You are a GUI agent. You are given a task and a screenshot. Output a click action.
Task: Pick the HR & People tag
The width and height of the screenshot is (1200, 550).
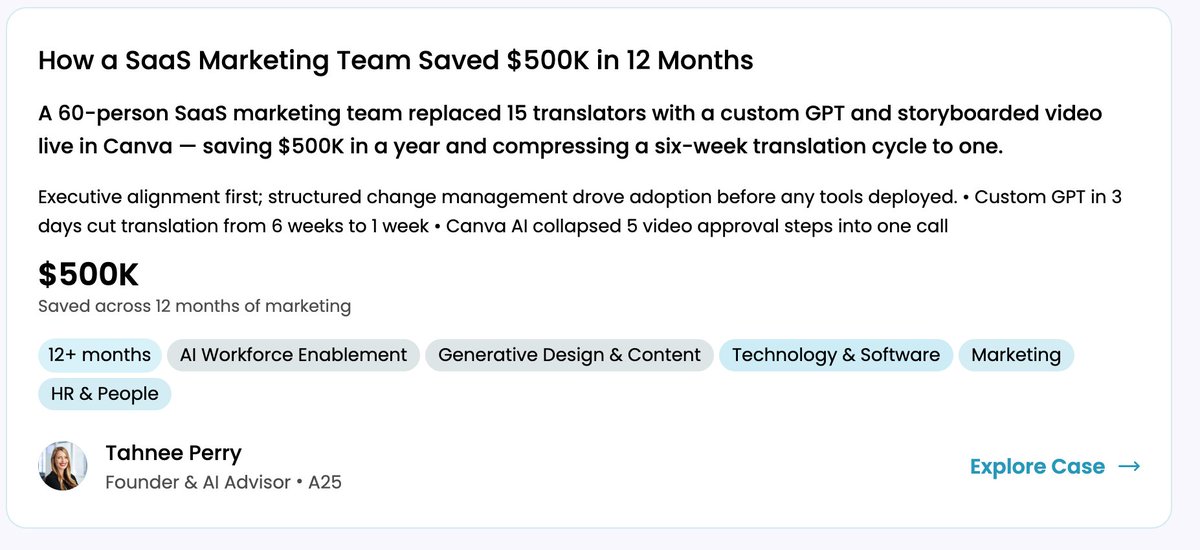[x=105, y=394]
